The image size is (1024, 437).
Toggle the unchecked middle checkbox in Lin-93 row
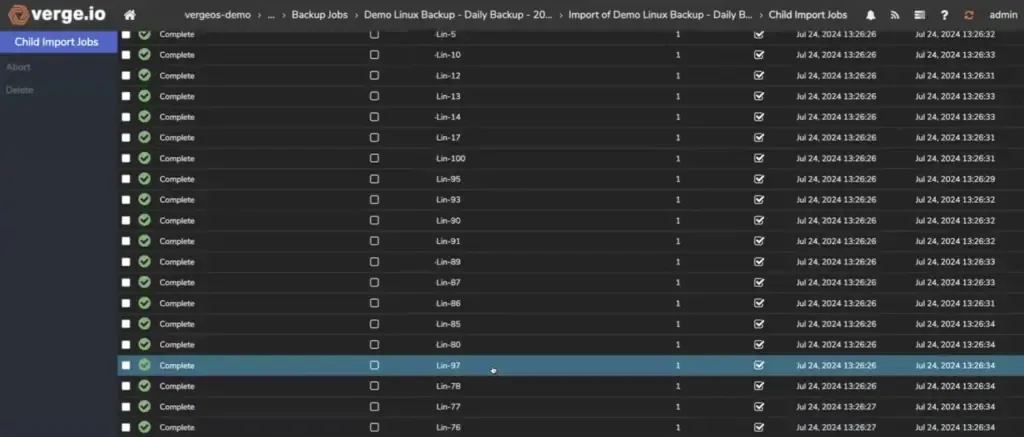(374, 200)
